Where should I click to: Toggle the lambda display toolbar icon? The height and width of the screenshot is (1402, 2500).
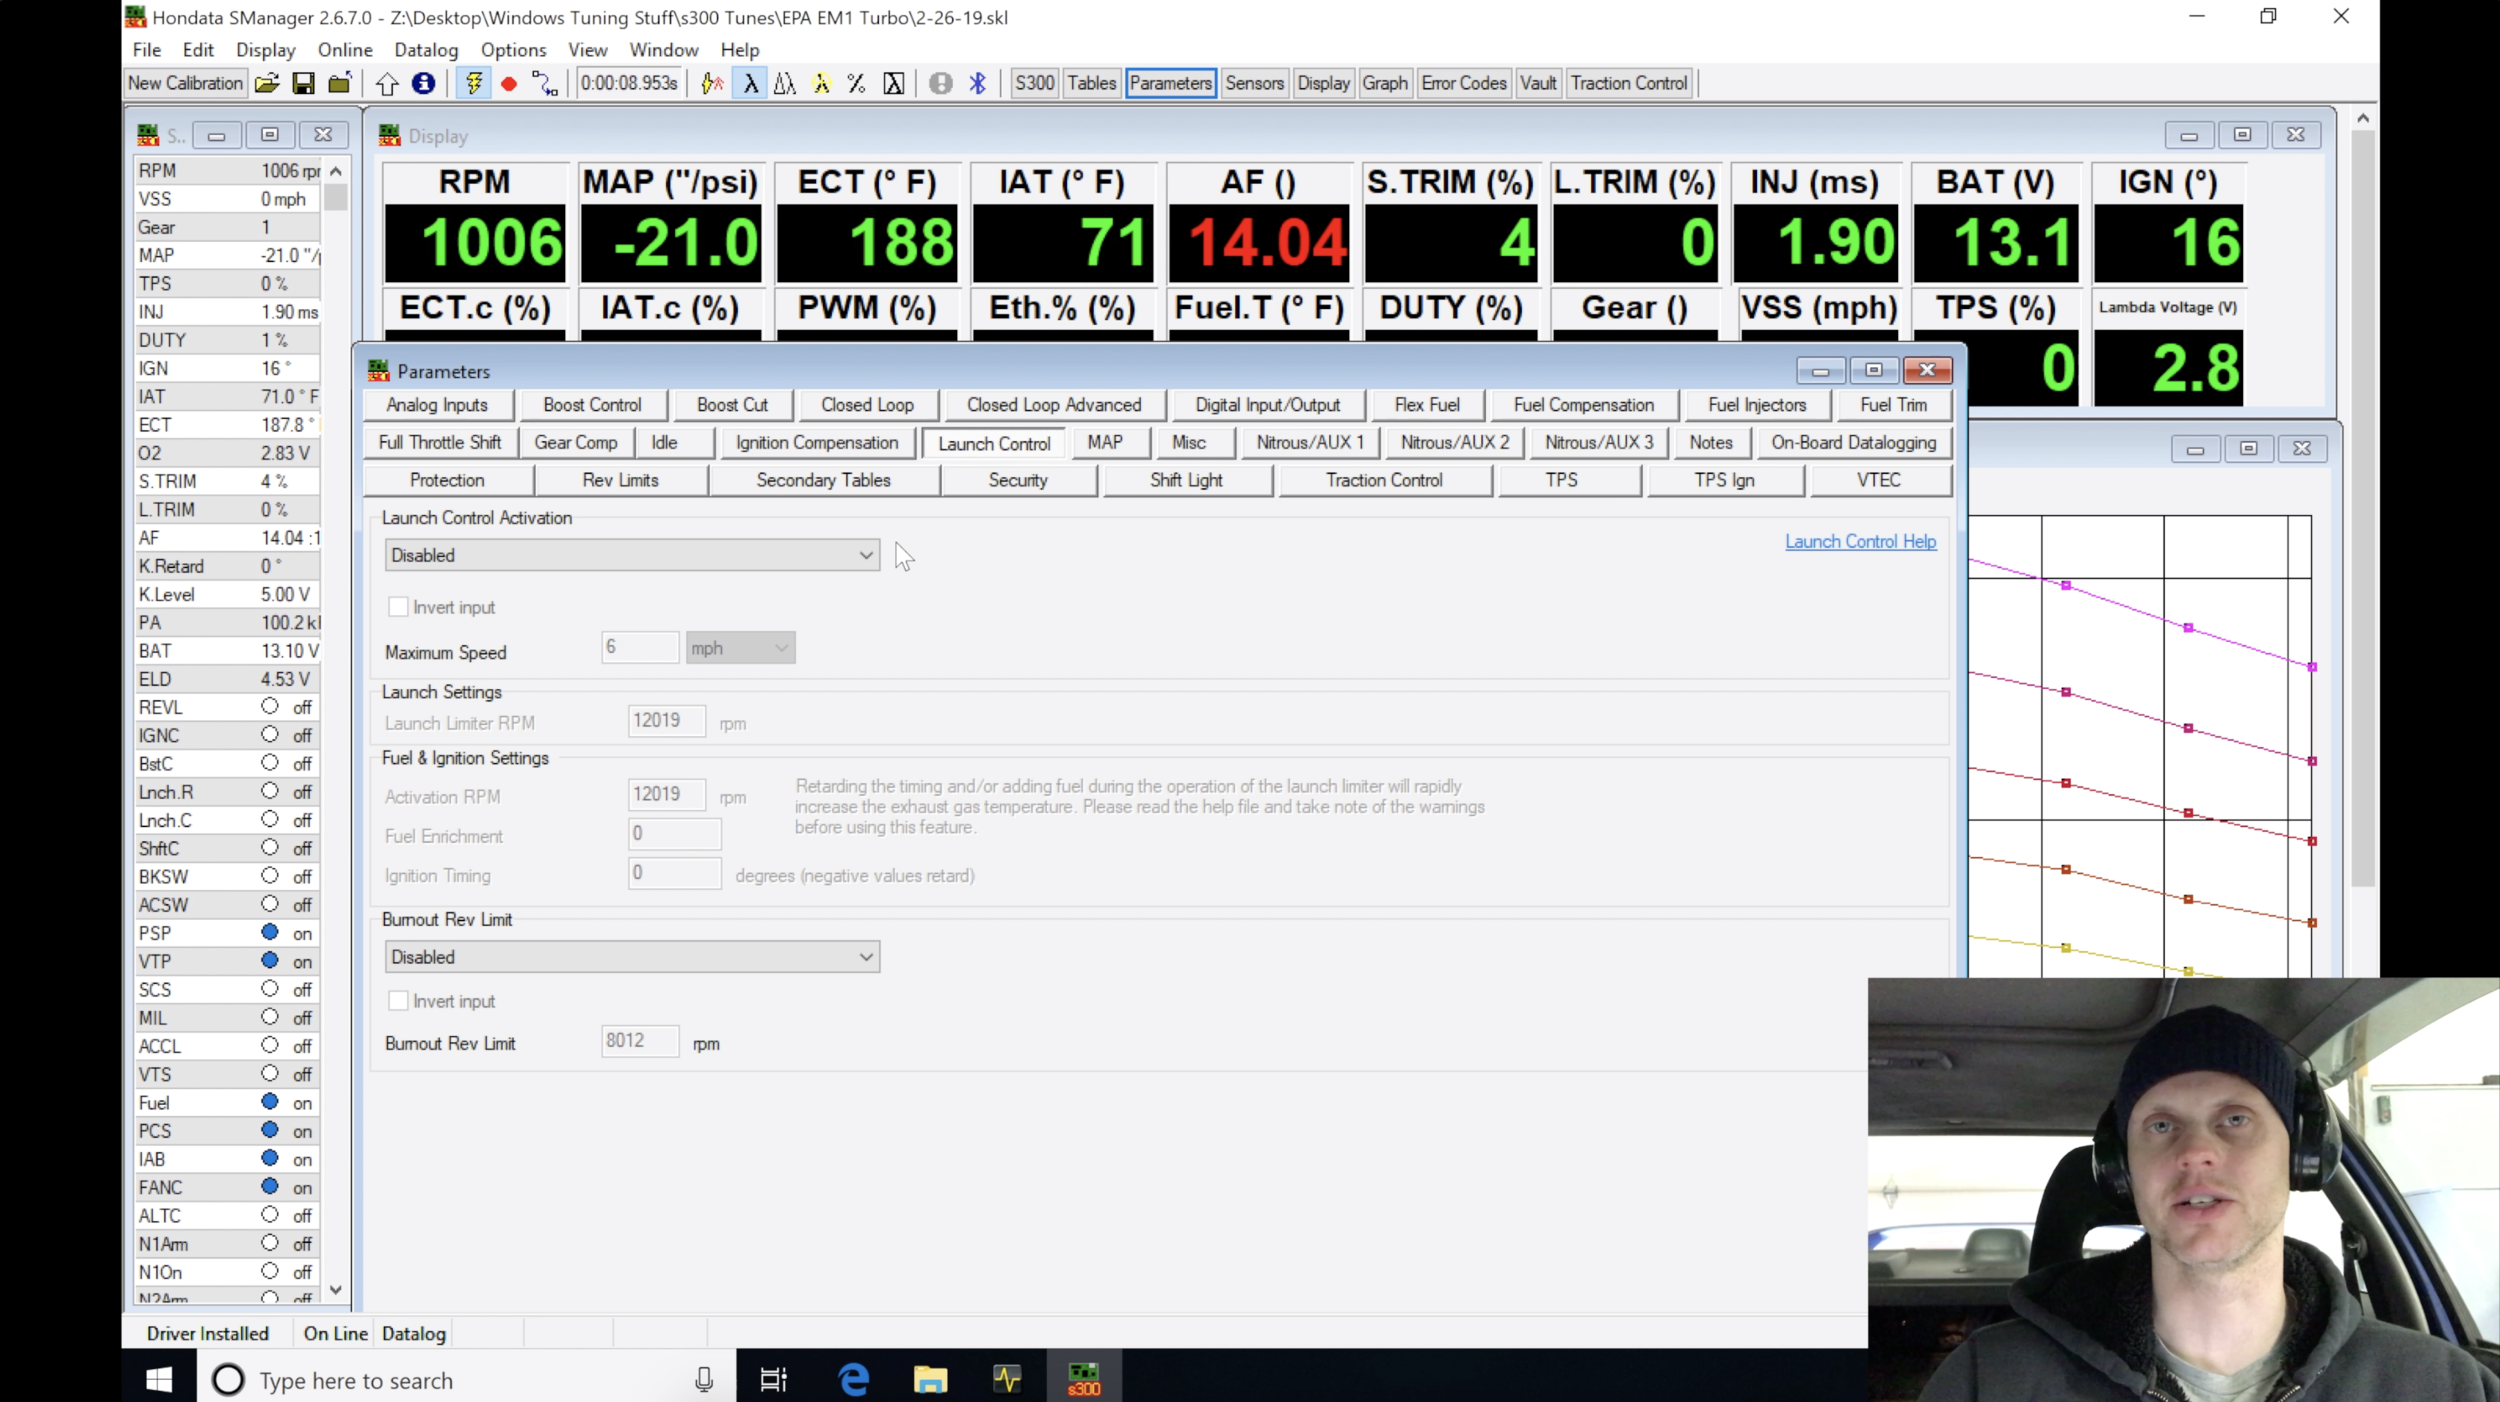coord(749,84)
